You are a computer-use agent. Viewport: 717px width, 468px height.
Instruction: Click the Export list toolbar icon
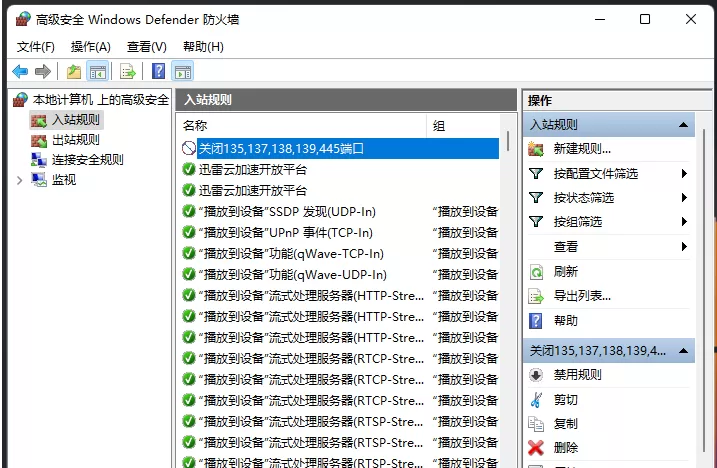[x=128, y=71]
